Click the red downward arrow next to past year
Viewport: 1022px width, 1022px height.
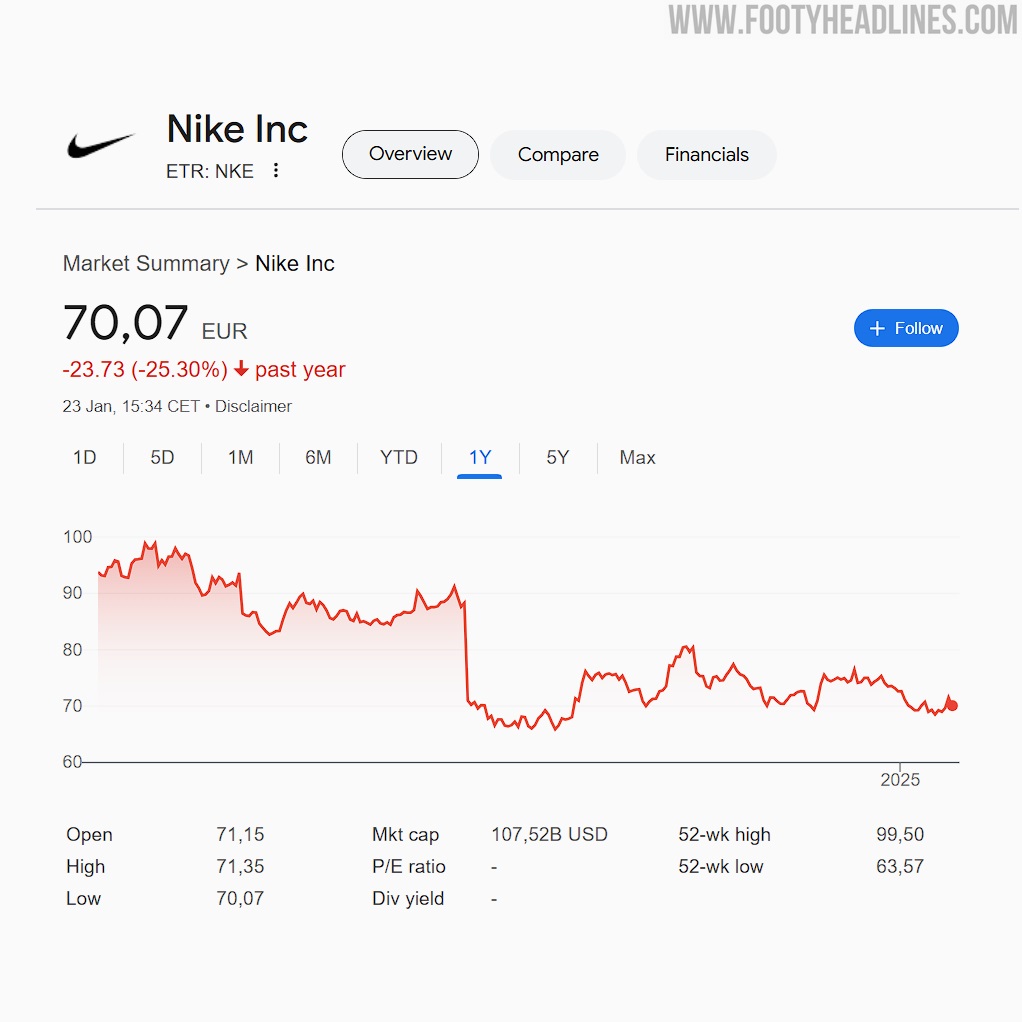coord(241,369)
